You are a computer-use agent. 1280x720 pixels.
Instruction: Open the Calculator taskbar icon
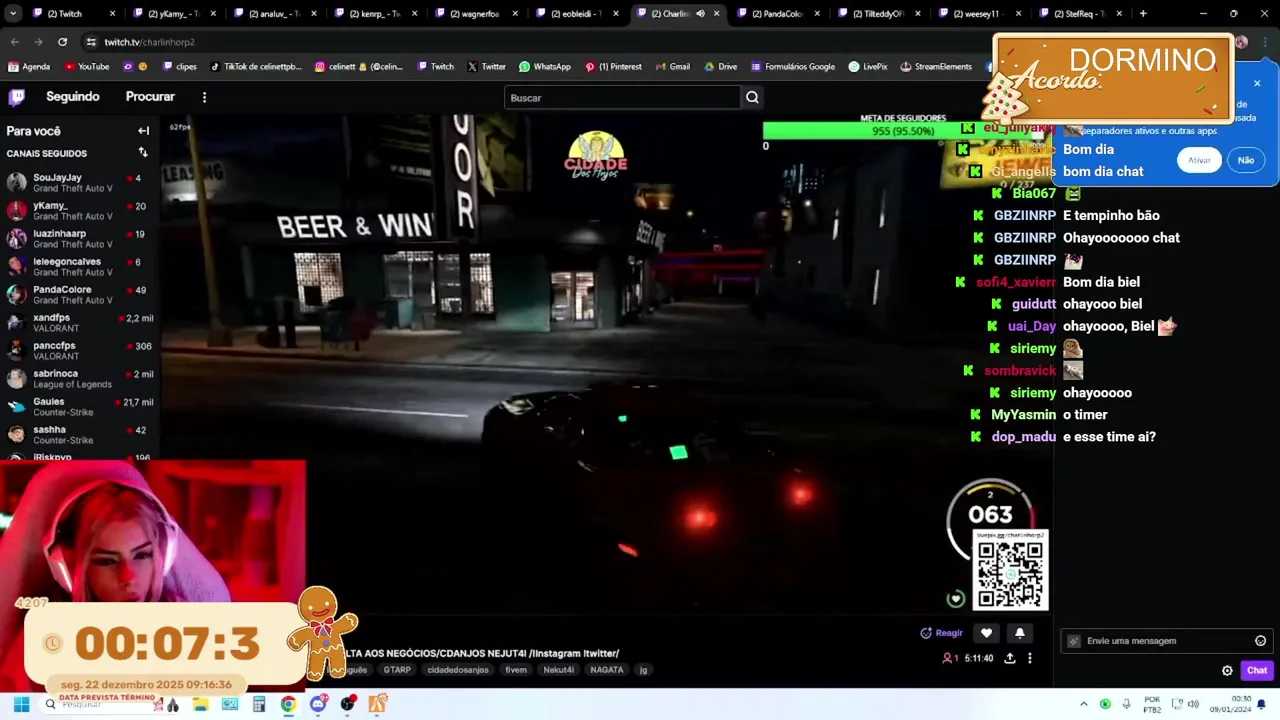[x=259, y=704]
